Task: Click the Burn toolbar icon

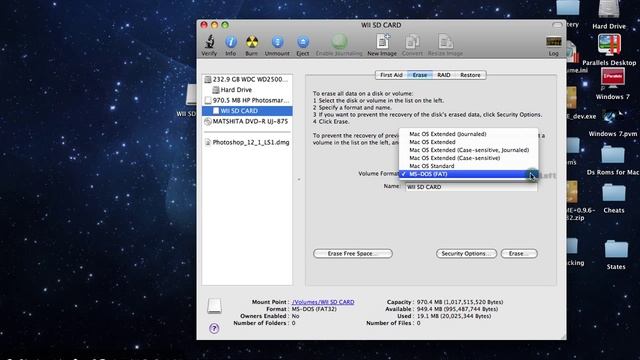Action: coord(252,42)
